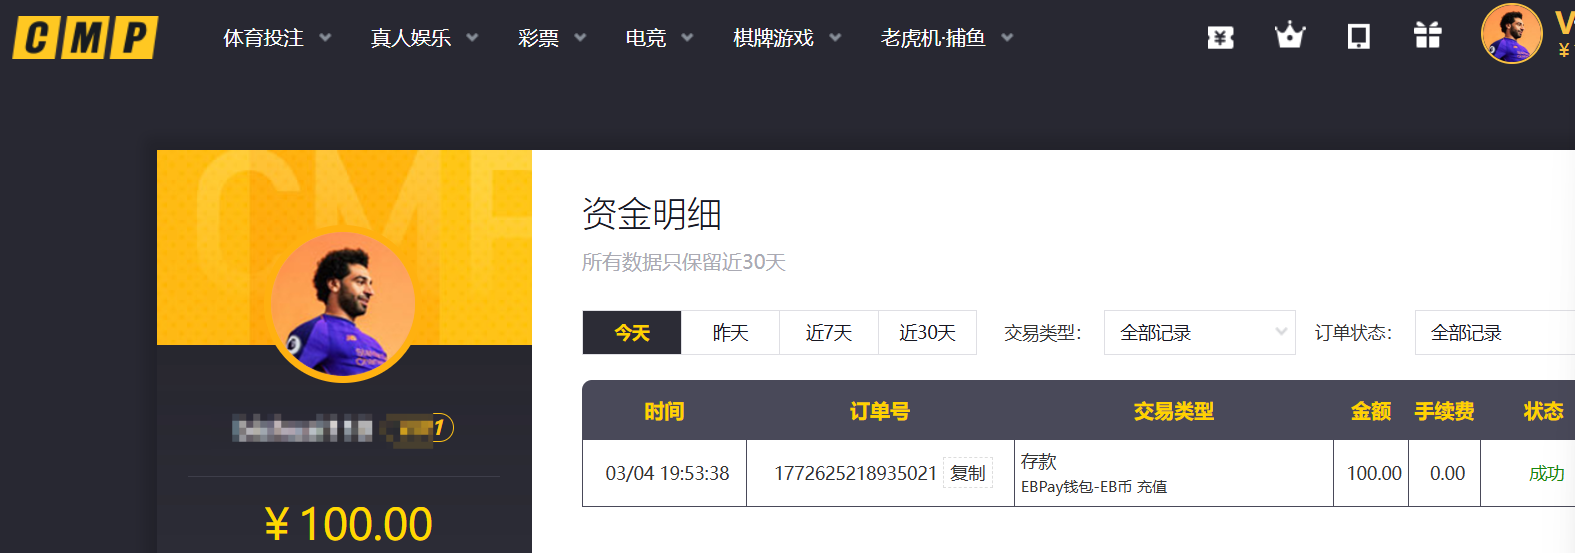Open the 彩票 menu item
This screenshot has width=1575, height=553.
[x=551, y=38]
